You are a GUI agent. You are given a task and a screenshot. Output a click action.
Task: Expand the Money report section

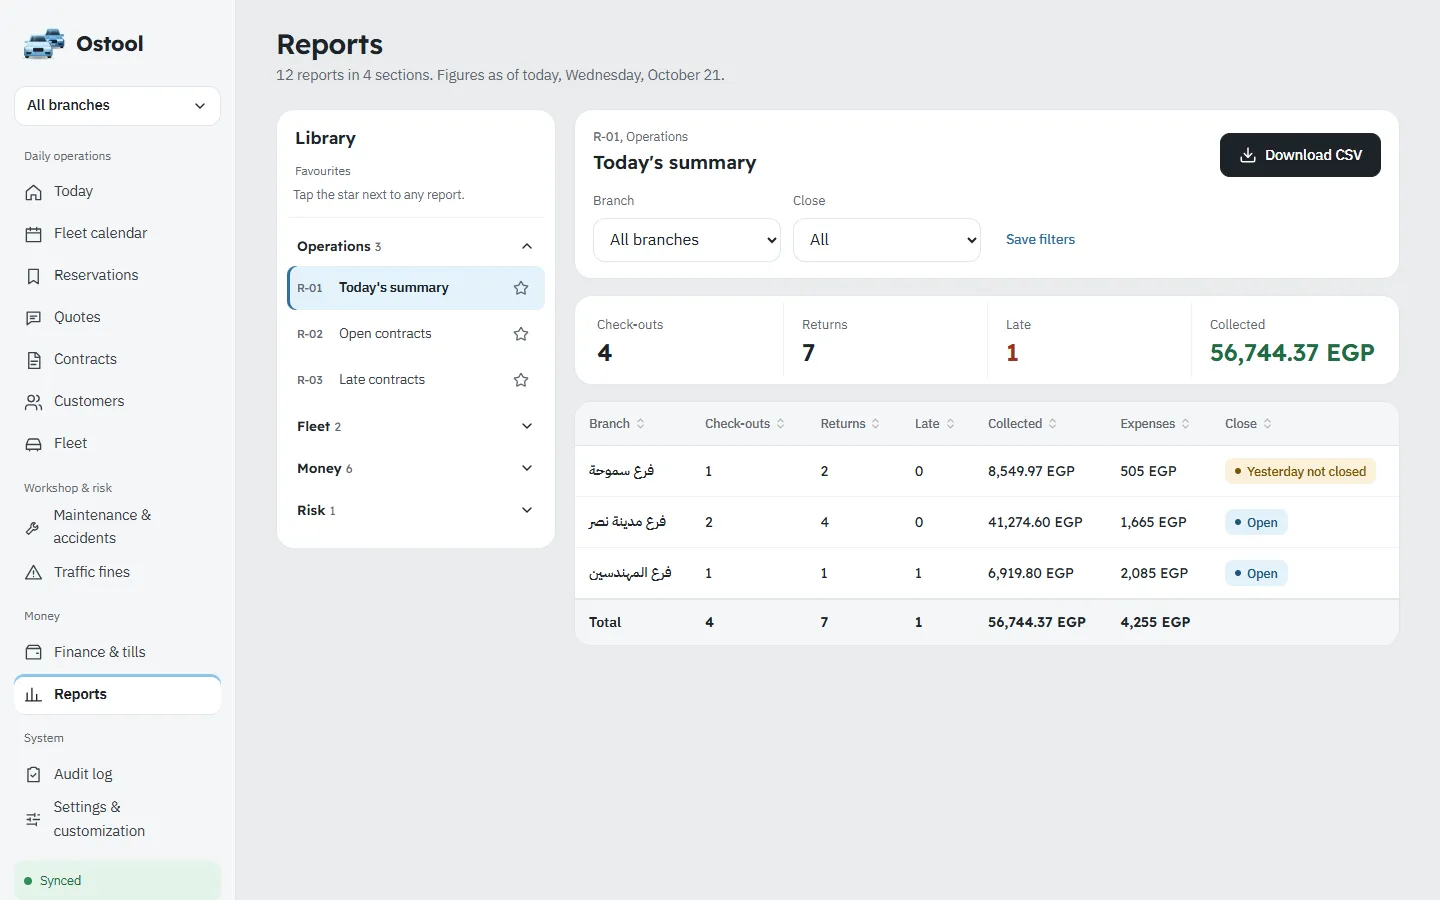pos(416,468)
